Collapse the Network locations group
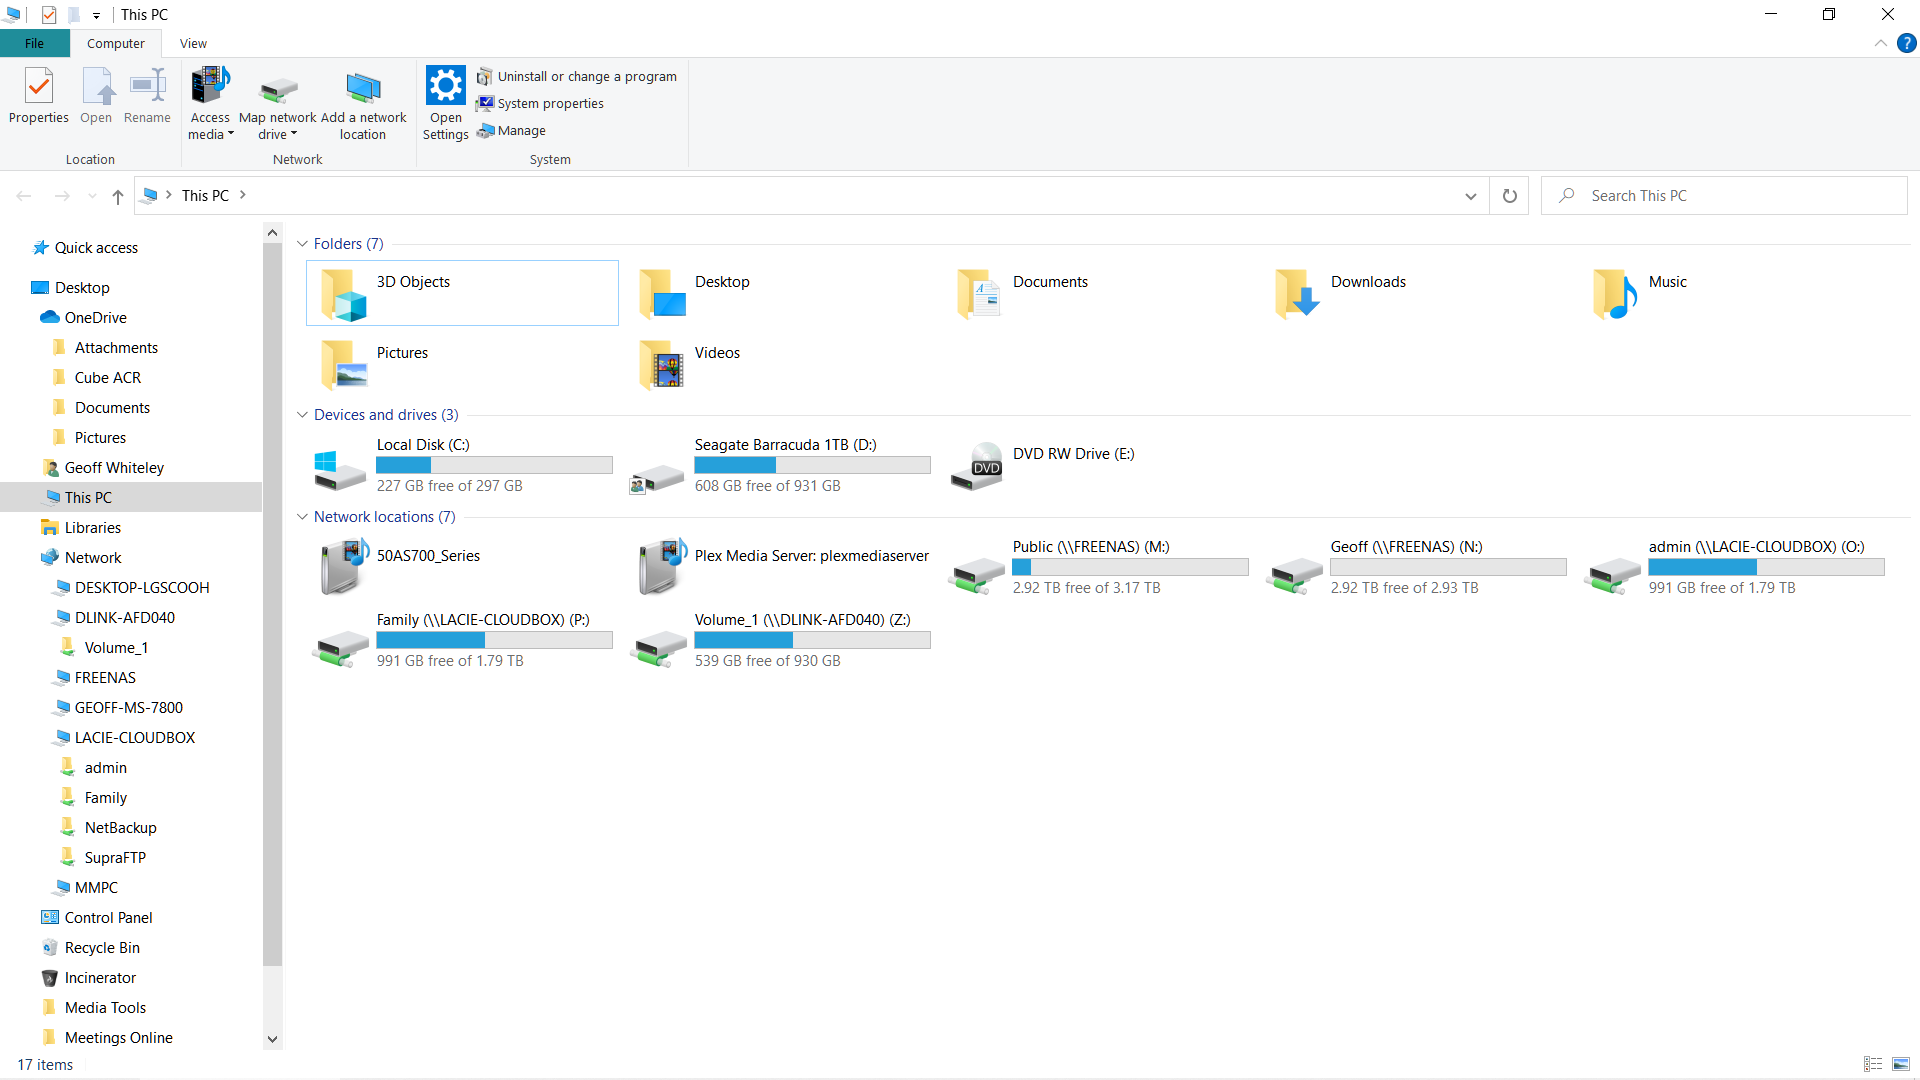The image size is (1920, 1080). (x=302, y=517)
